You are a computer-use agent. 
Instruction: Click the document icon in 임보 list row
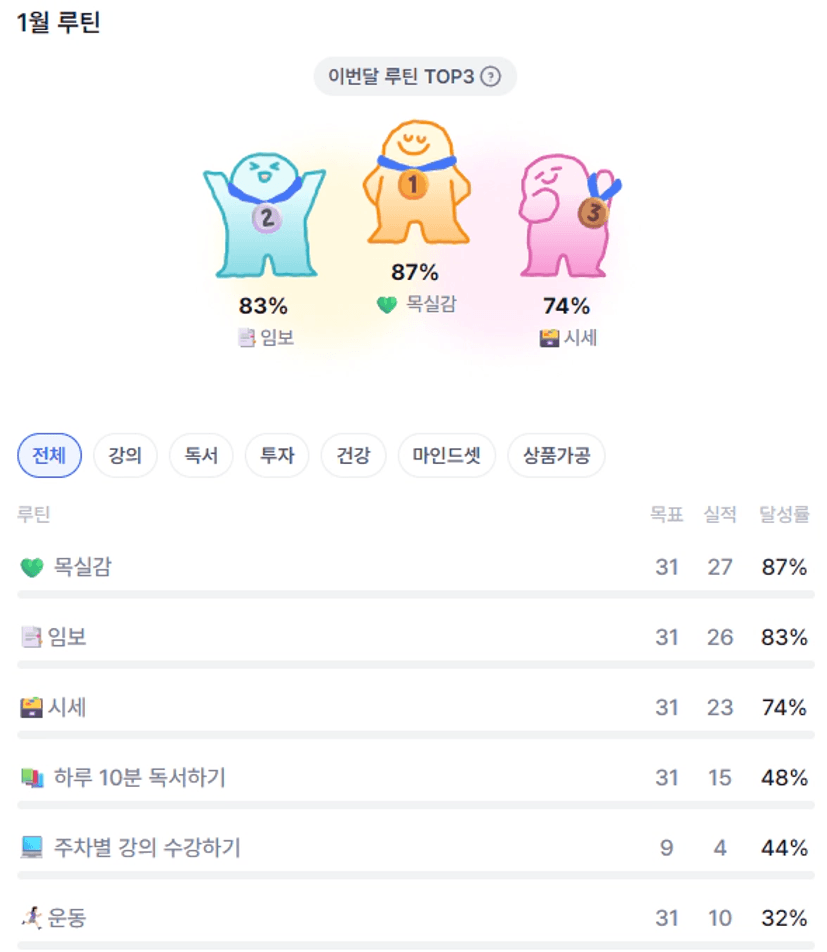(31, 637)
